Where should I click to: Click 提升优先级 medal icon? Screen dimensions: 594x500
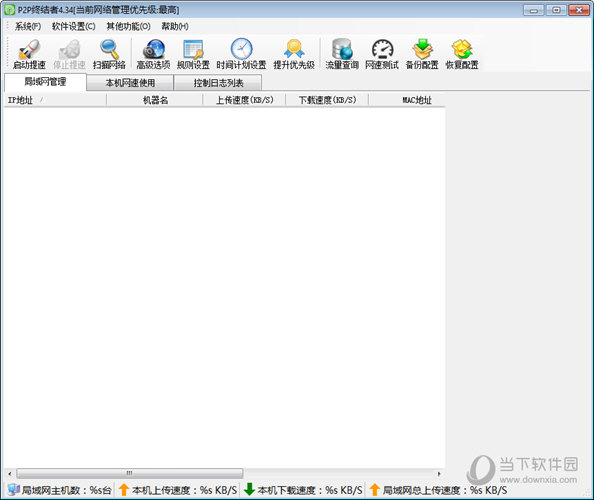click(x=294, y=49)
